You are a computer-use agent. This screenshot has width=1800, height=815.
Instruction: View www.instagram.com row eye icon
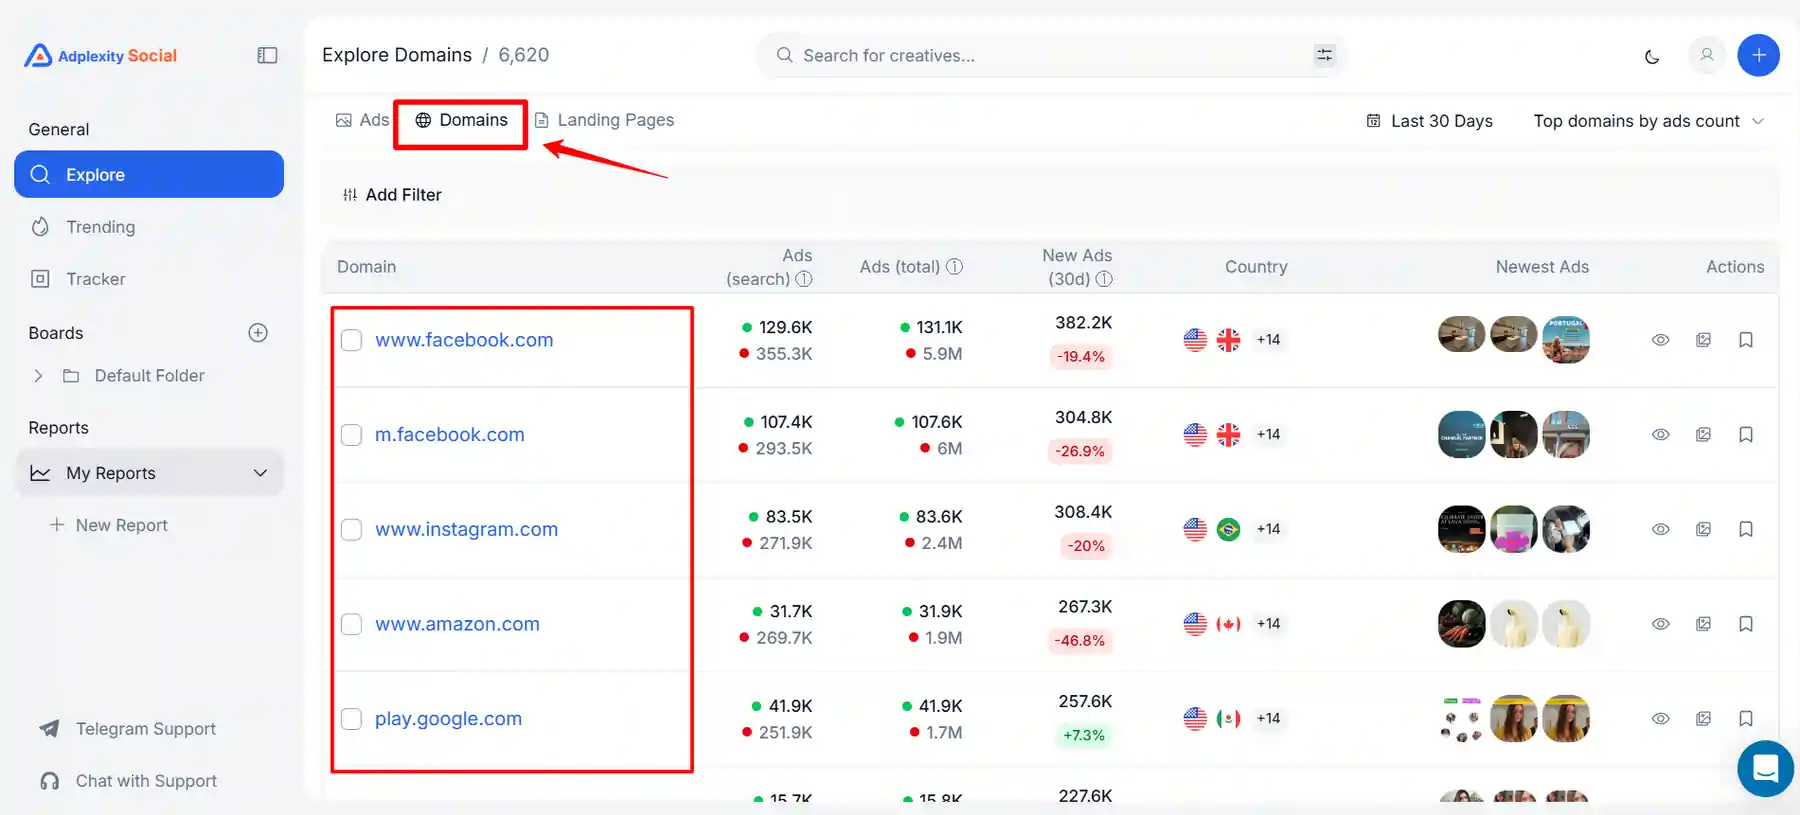point(1660,529)
